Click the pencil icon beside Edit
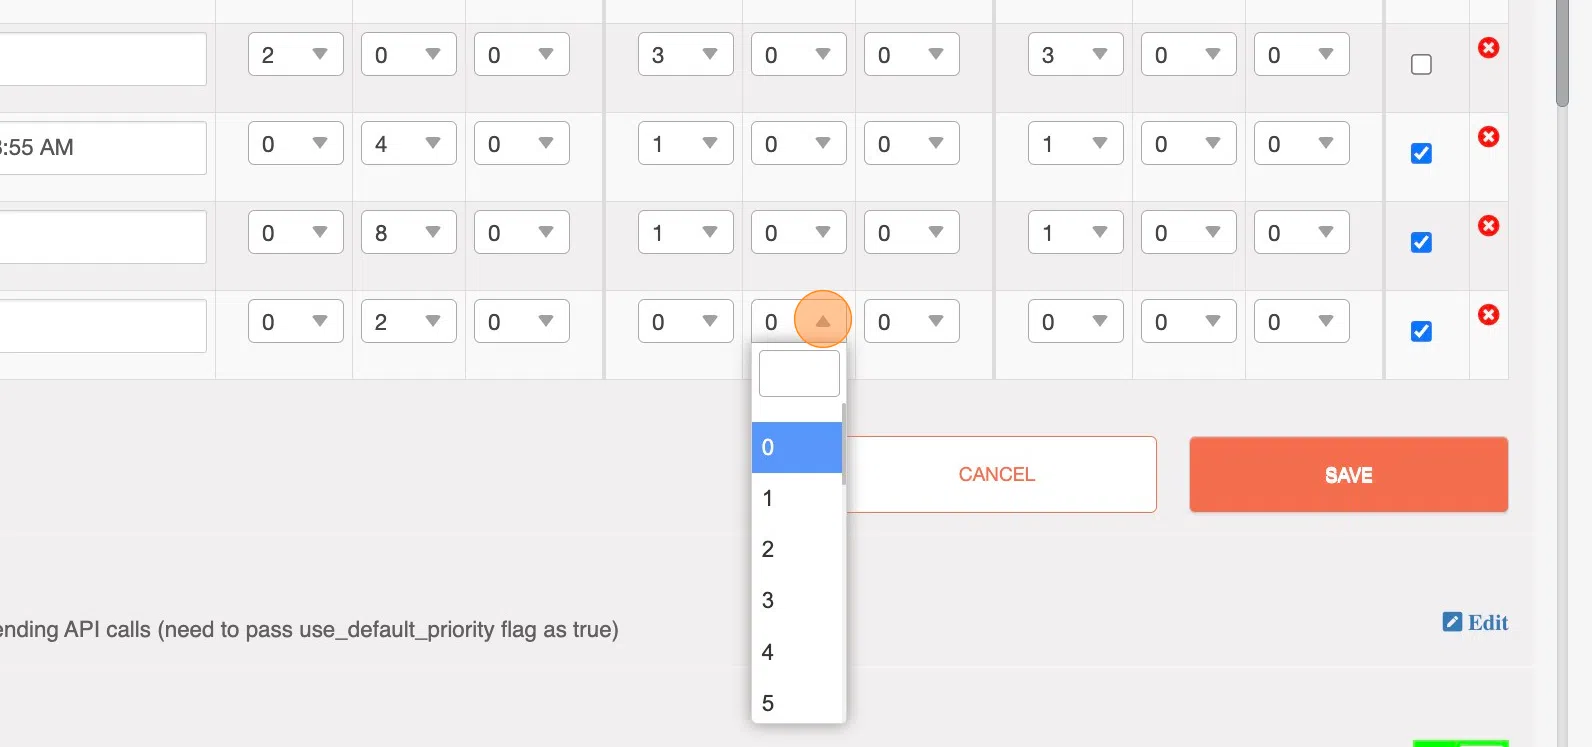Viewport: 1592px width, 747px height. tap(1452, 622)
